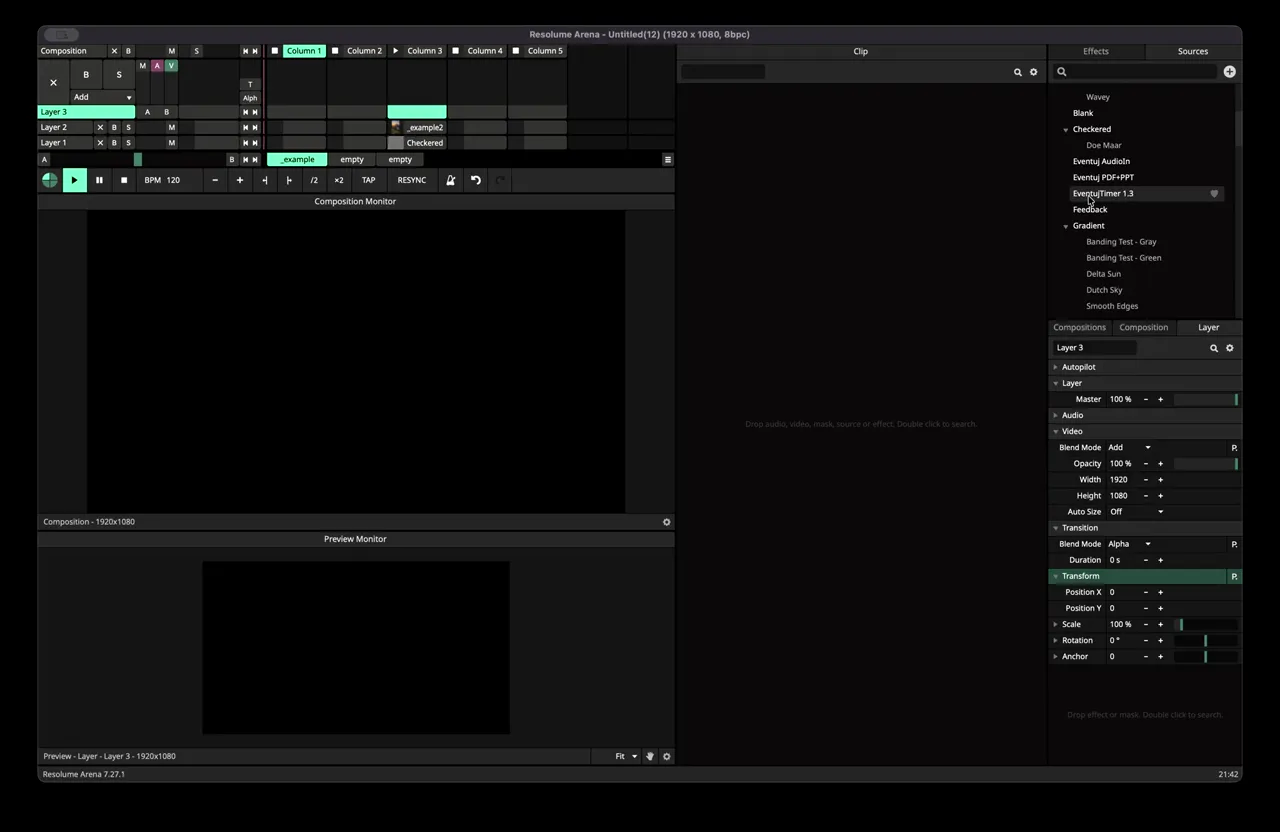Open Video Blend Mode Add dropdown
This screenshot has width=1280, height=832.
1130,448
